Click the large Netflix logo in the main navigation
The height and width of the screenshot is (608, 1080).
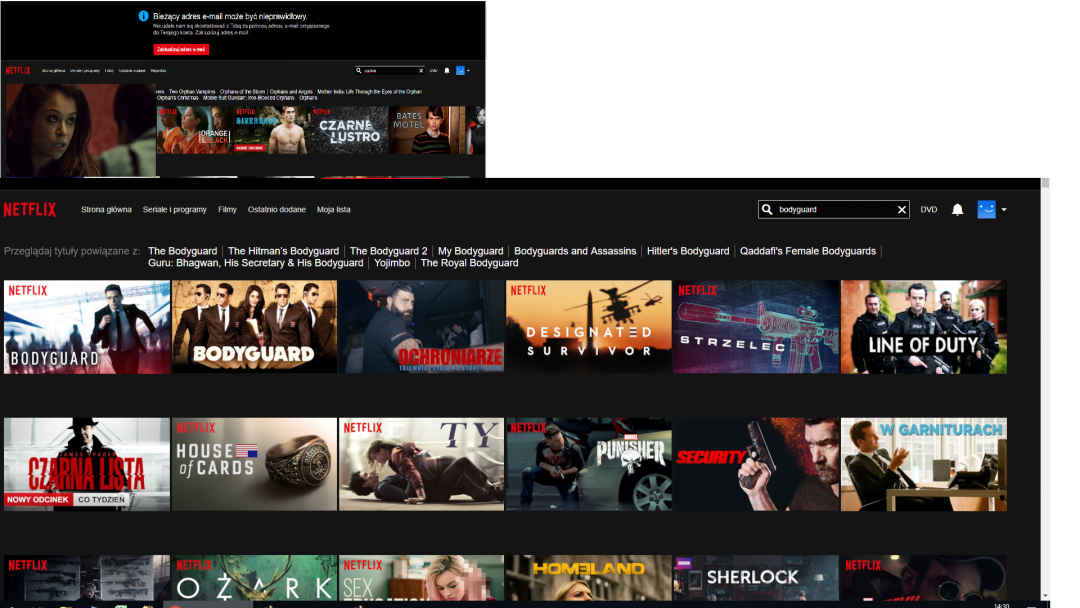tap(30, 210)
